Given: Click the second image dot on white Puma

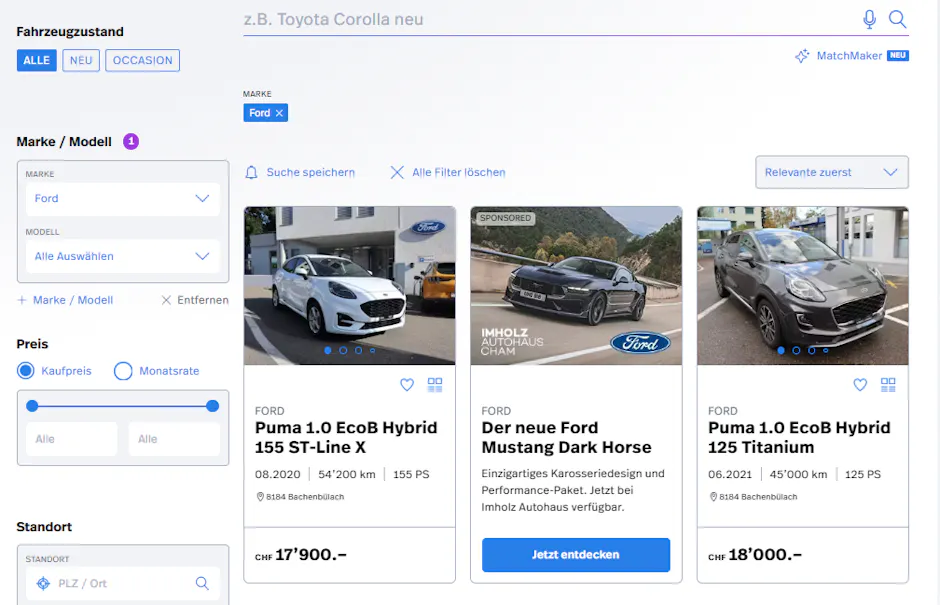Looking at the screenshot, I should 343,350.
